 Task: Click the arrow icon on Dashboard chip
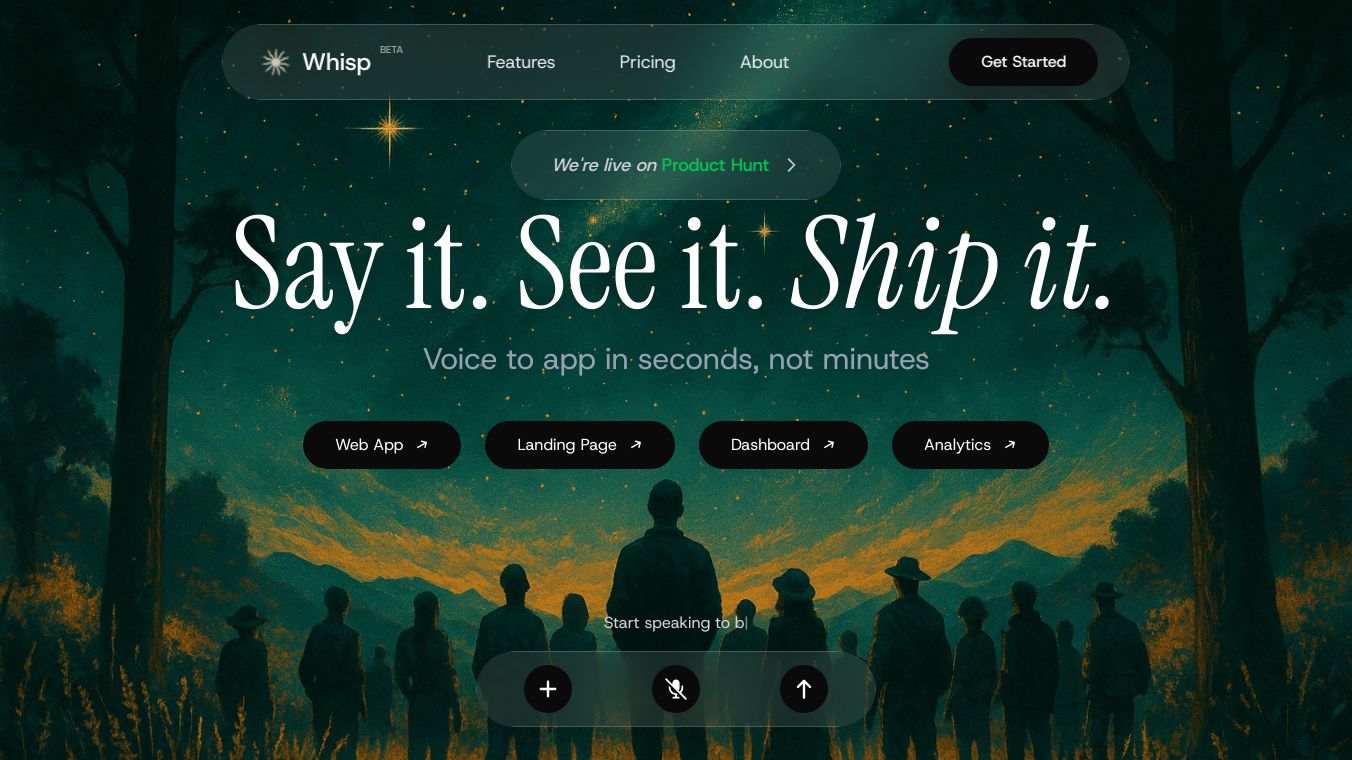click(829, 445)
